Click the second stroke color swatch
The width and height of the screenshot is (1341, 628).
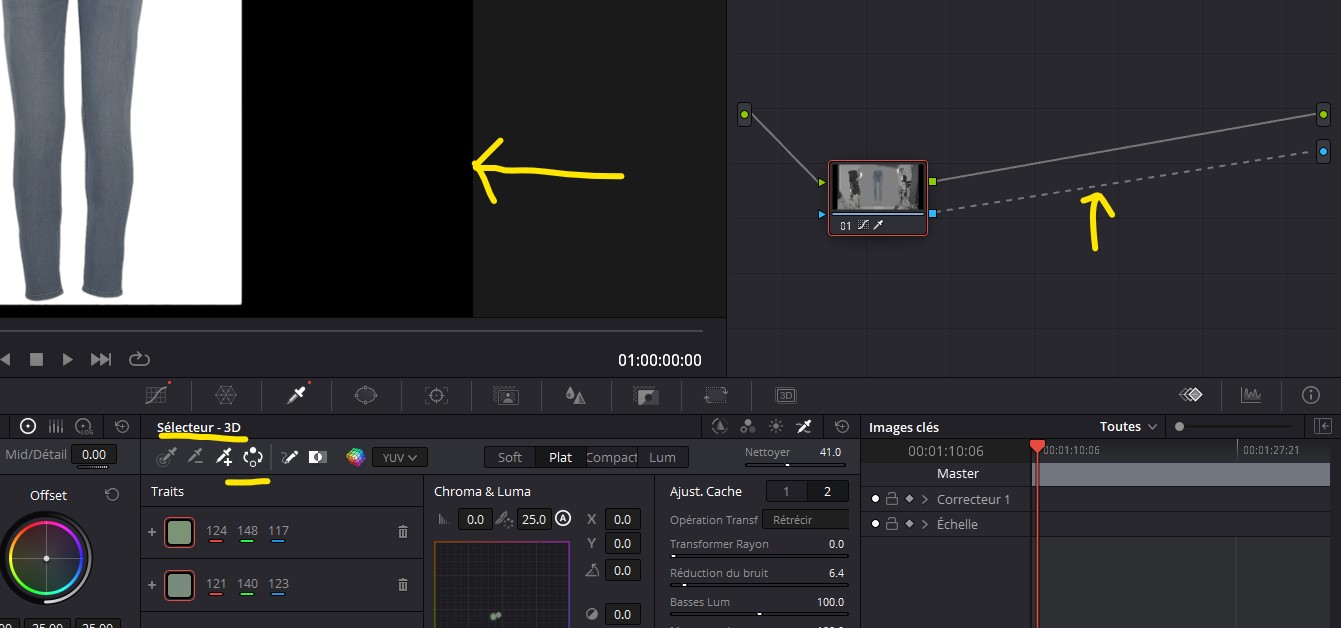click(179, 584)
